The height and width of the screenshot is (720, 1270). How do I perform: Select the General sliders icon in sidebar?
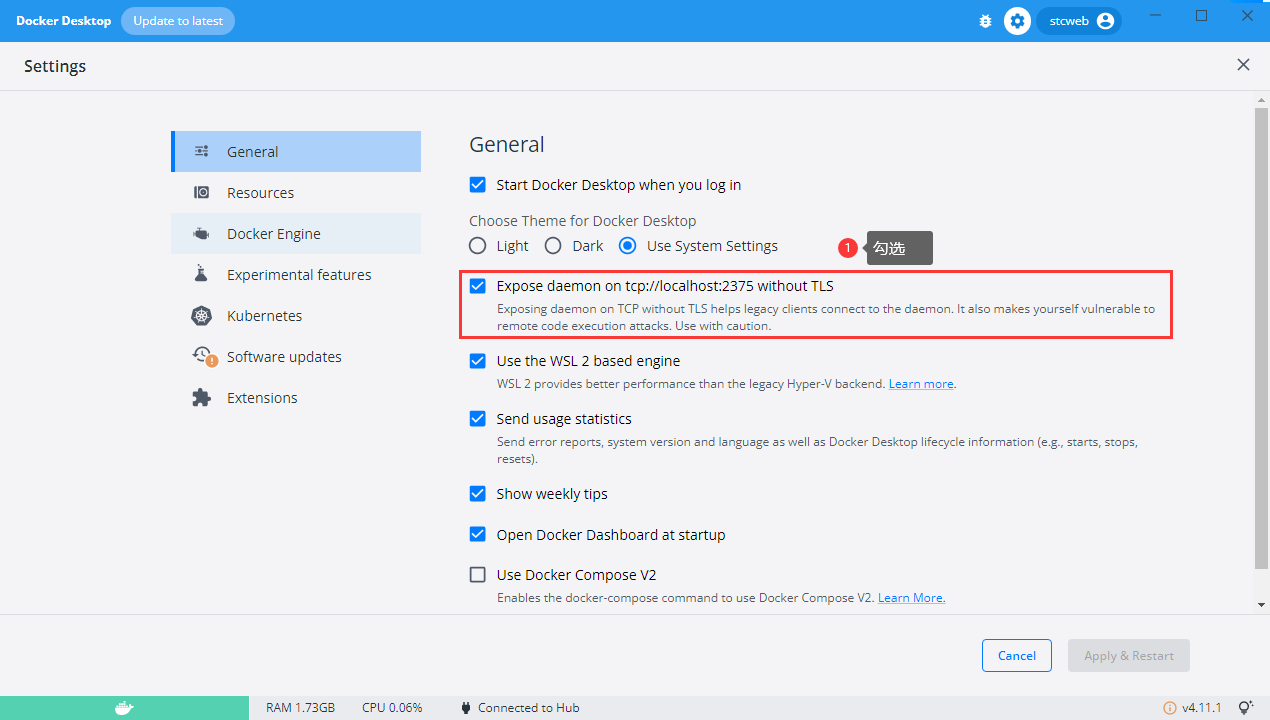201,152
